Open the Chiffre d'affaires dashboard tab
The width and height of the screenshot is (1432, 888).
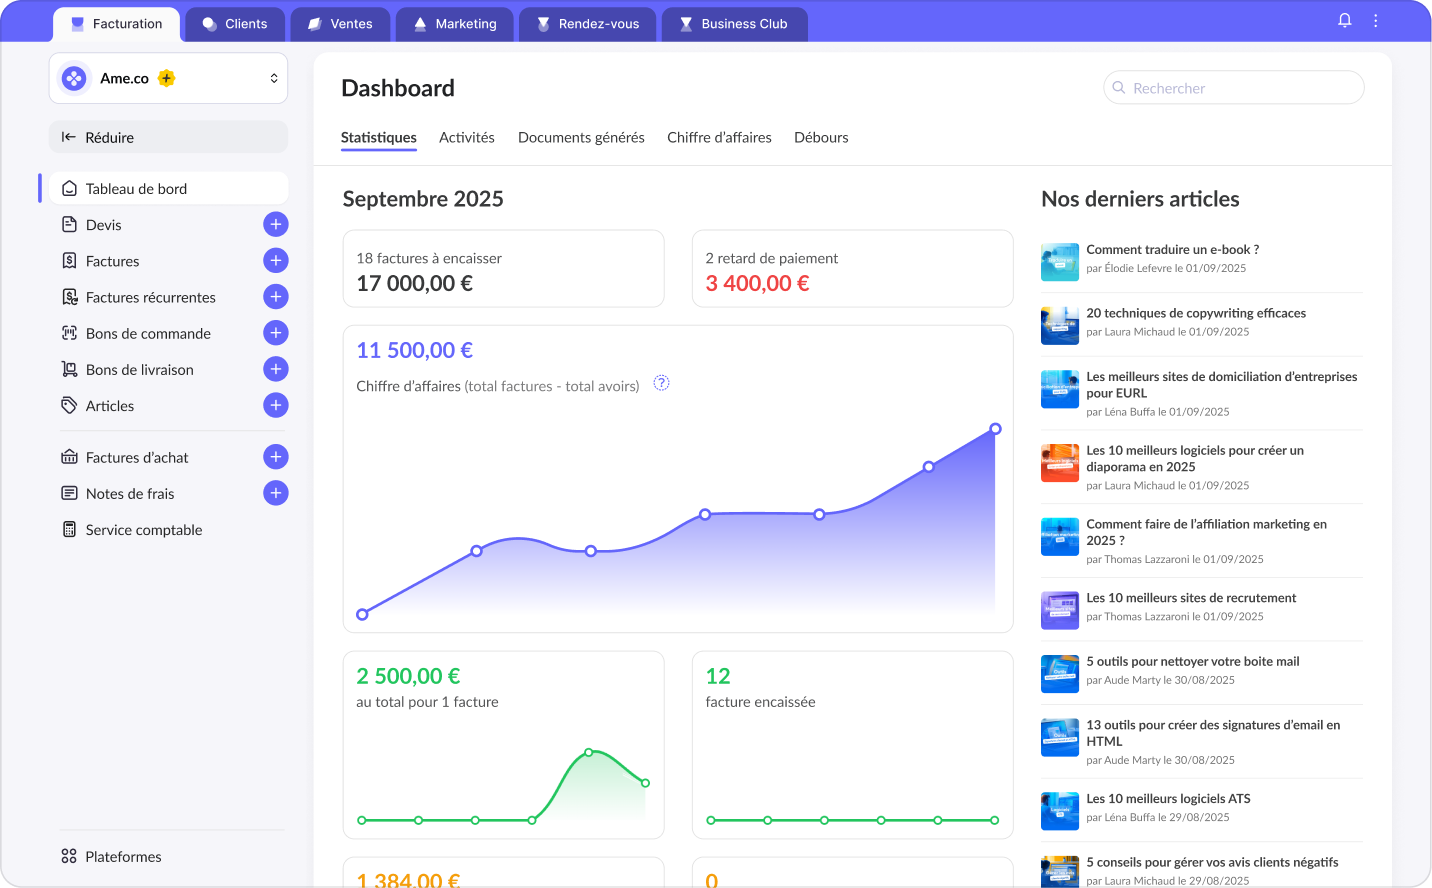click(719, 137)
